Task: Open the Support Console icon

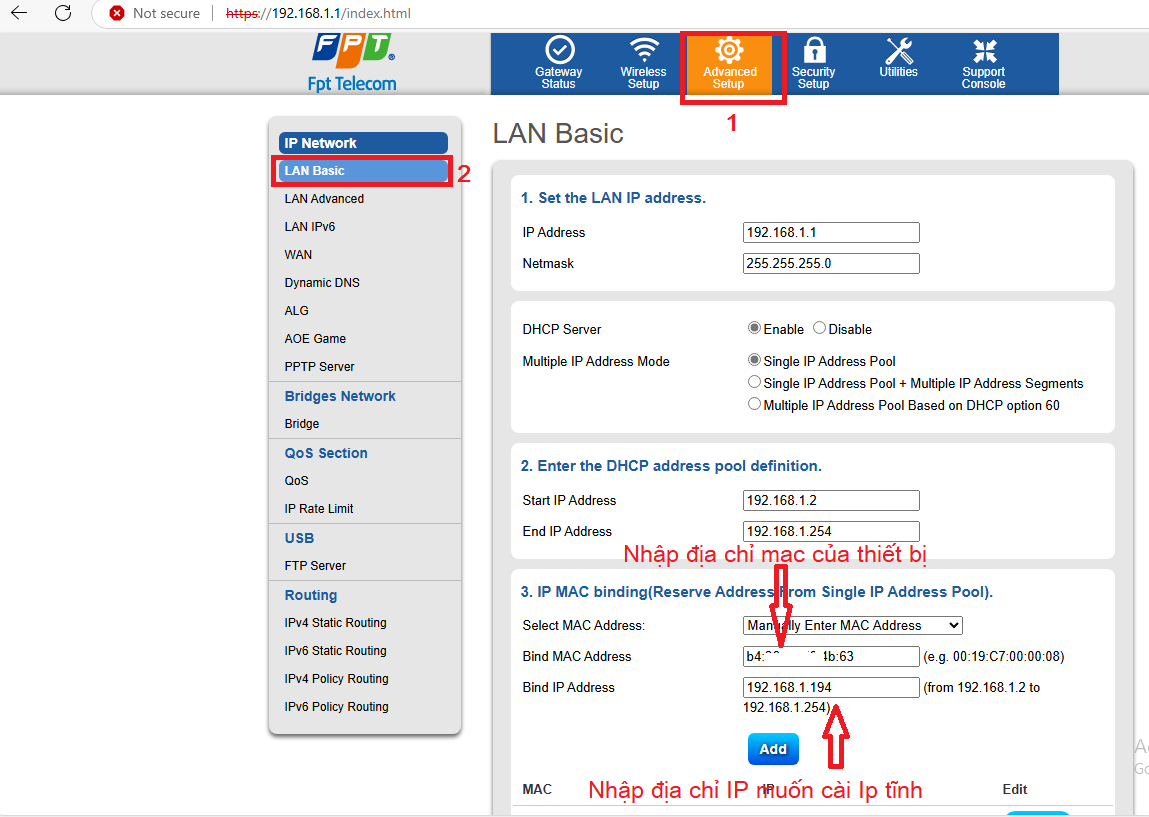Action: click(984, 50)
